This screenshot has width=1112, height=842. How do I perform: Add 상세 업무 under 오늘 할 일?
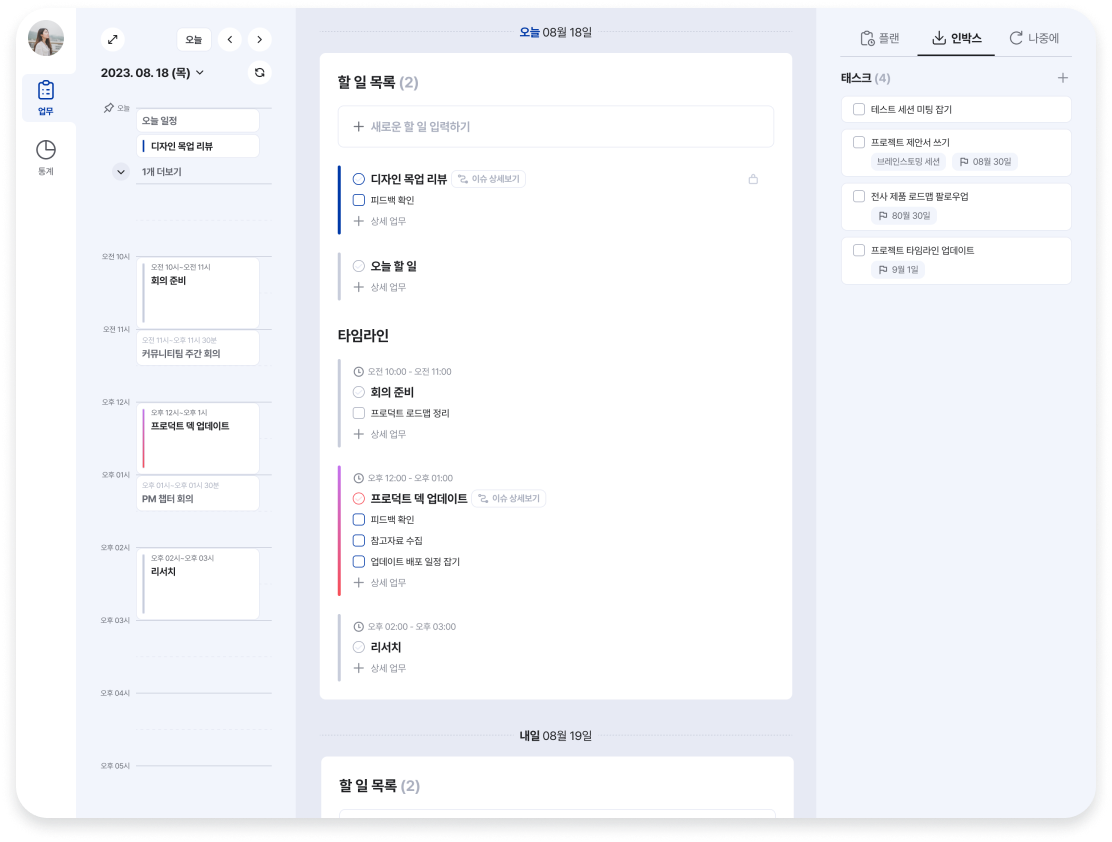[x=380, y=287]
